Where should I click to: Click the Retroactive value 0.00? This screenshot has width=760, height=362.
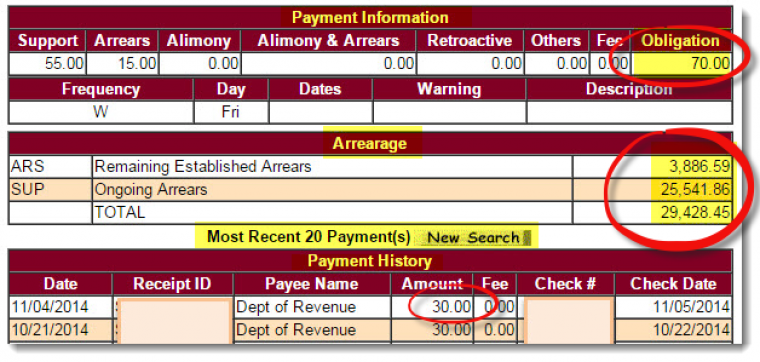[x=506, y=64]
